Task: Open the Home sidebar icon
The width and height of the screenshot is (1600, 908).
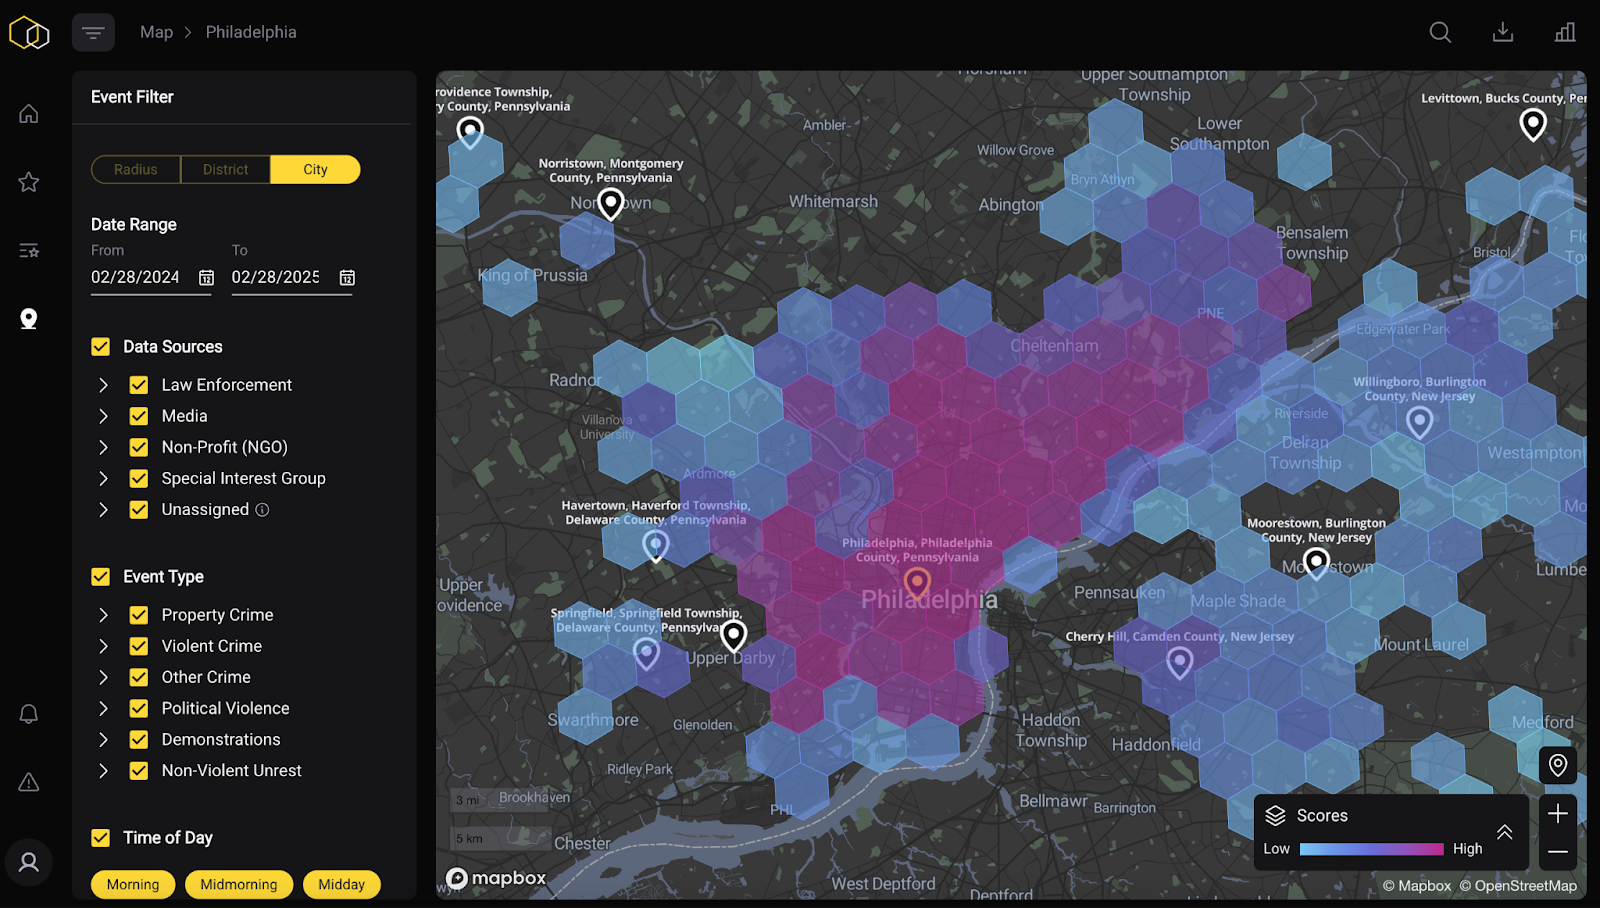Action: click(x=29, y=114)
